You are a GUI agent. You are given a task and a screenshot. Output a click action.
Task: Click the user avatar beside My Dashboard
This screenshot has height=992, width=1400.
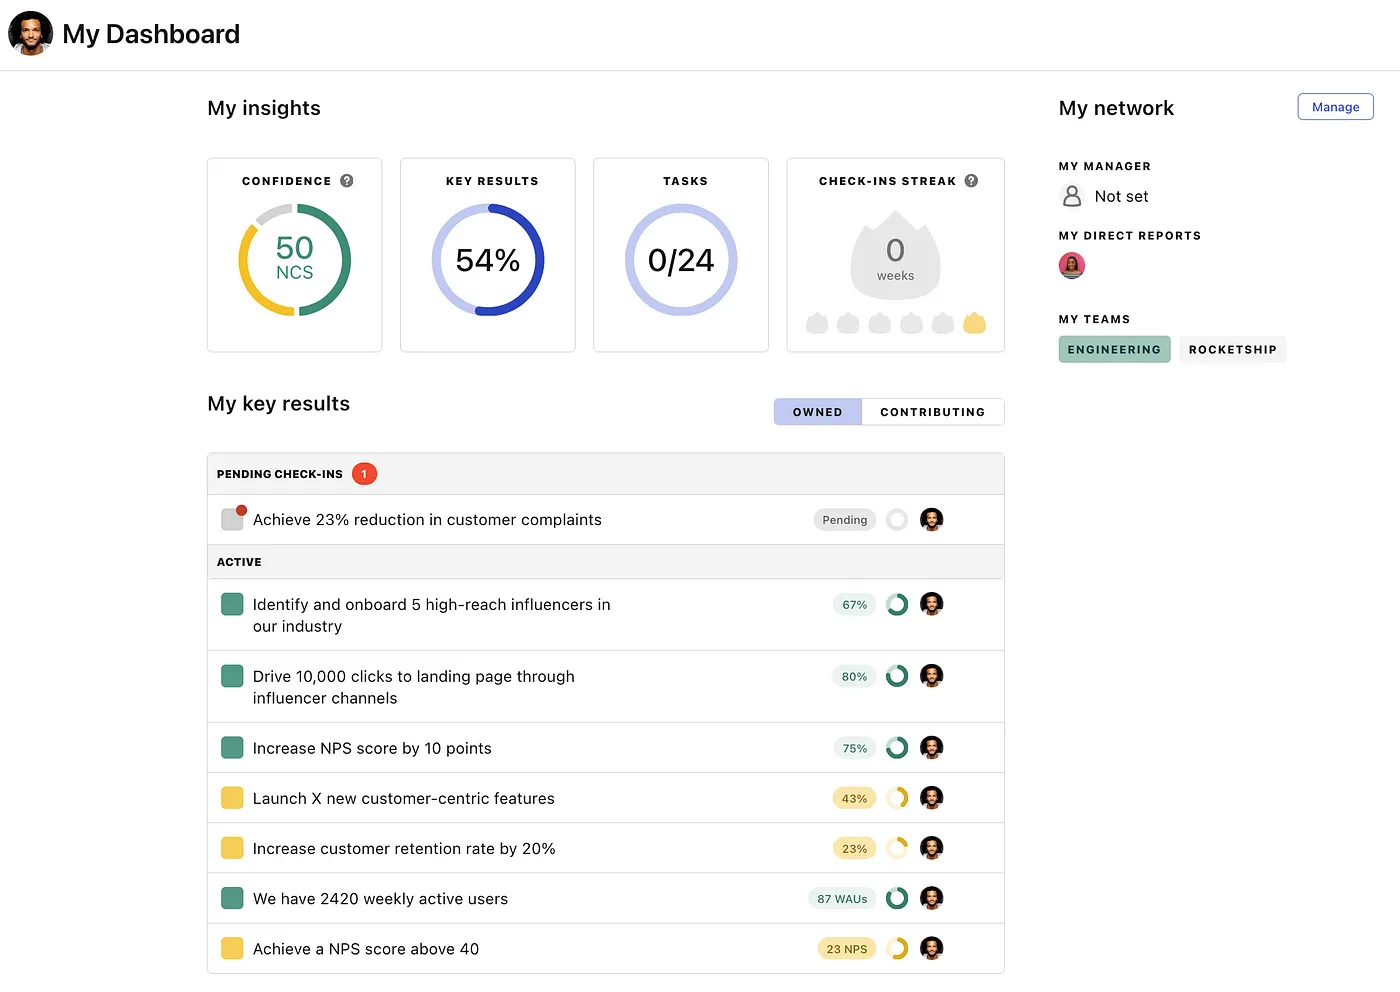click(30, 33)
